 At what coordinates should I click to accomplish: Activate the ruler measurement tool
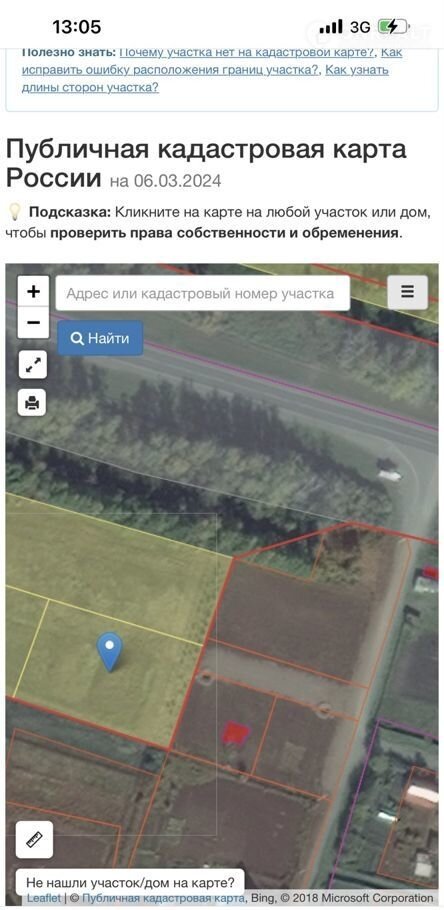click(x=34, y=839)
